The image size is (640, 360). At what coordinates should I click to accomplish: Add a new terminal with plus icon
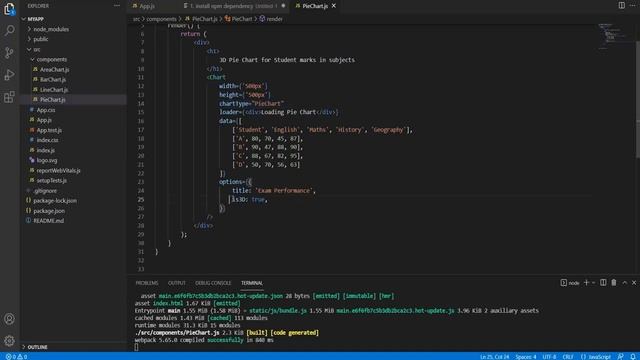[x=587, y=282]
